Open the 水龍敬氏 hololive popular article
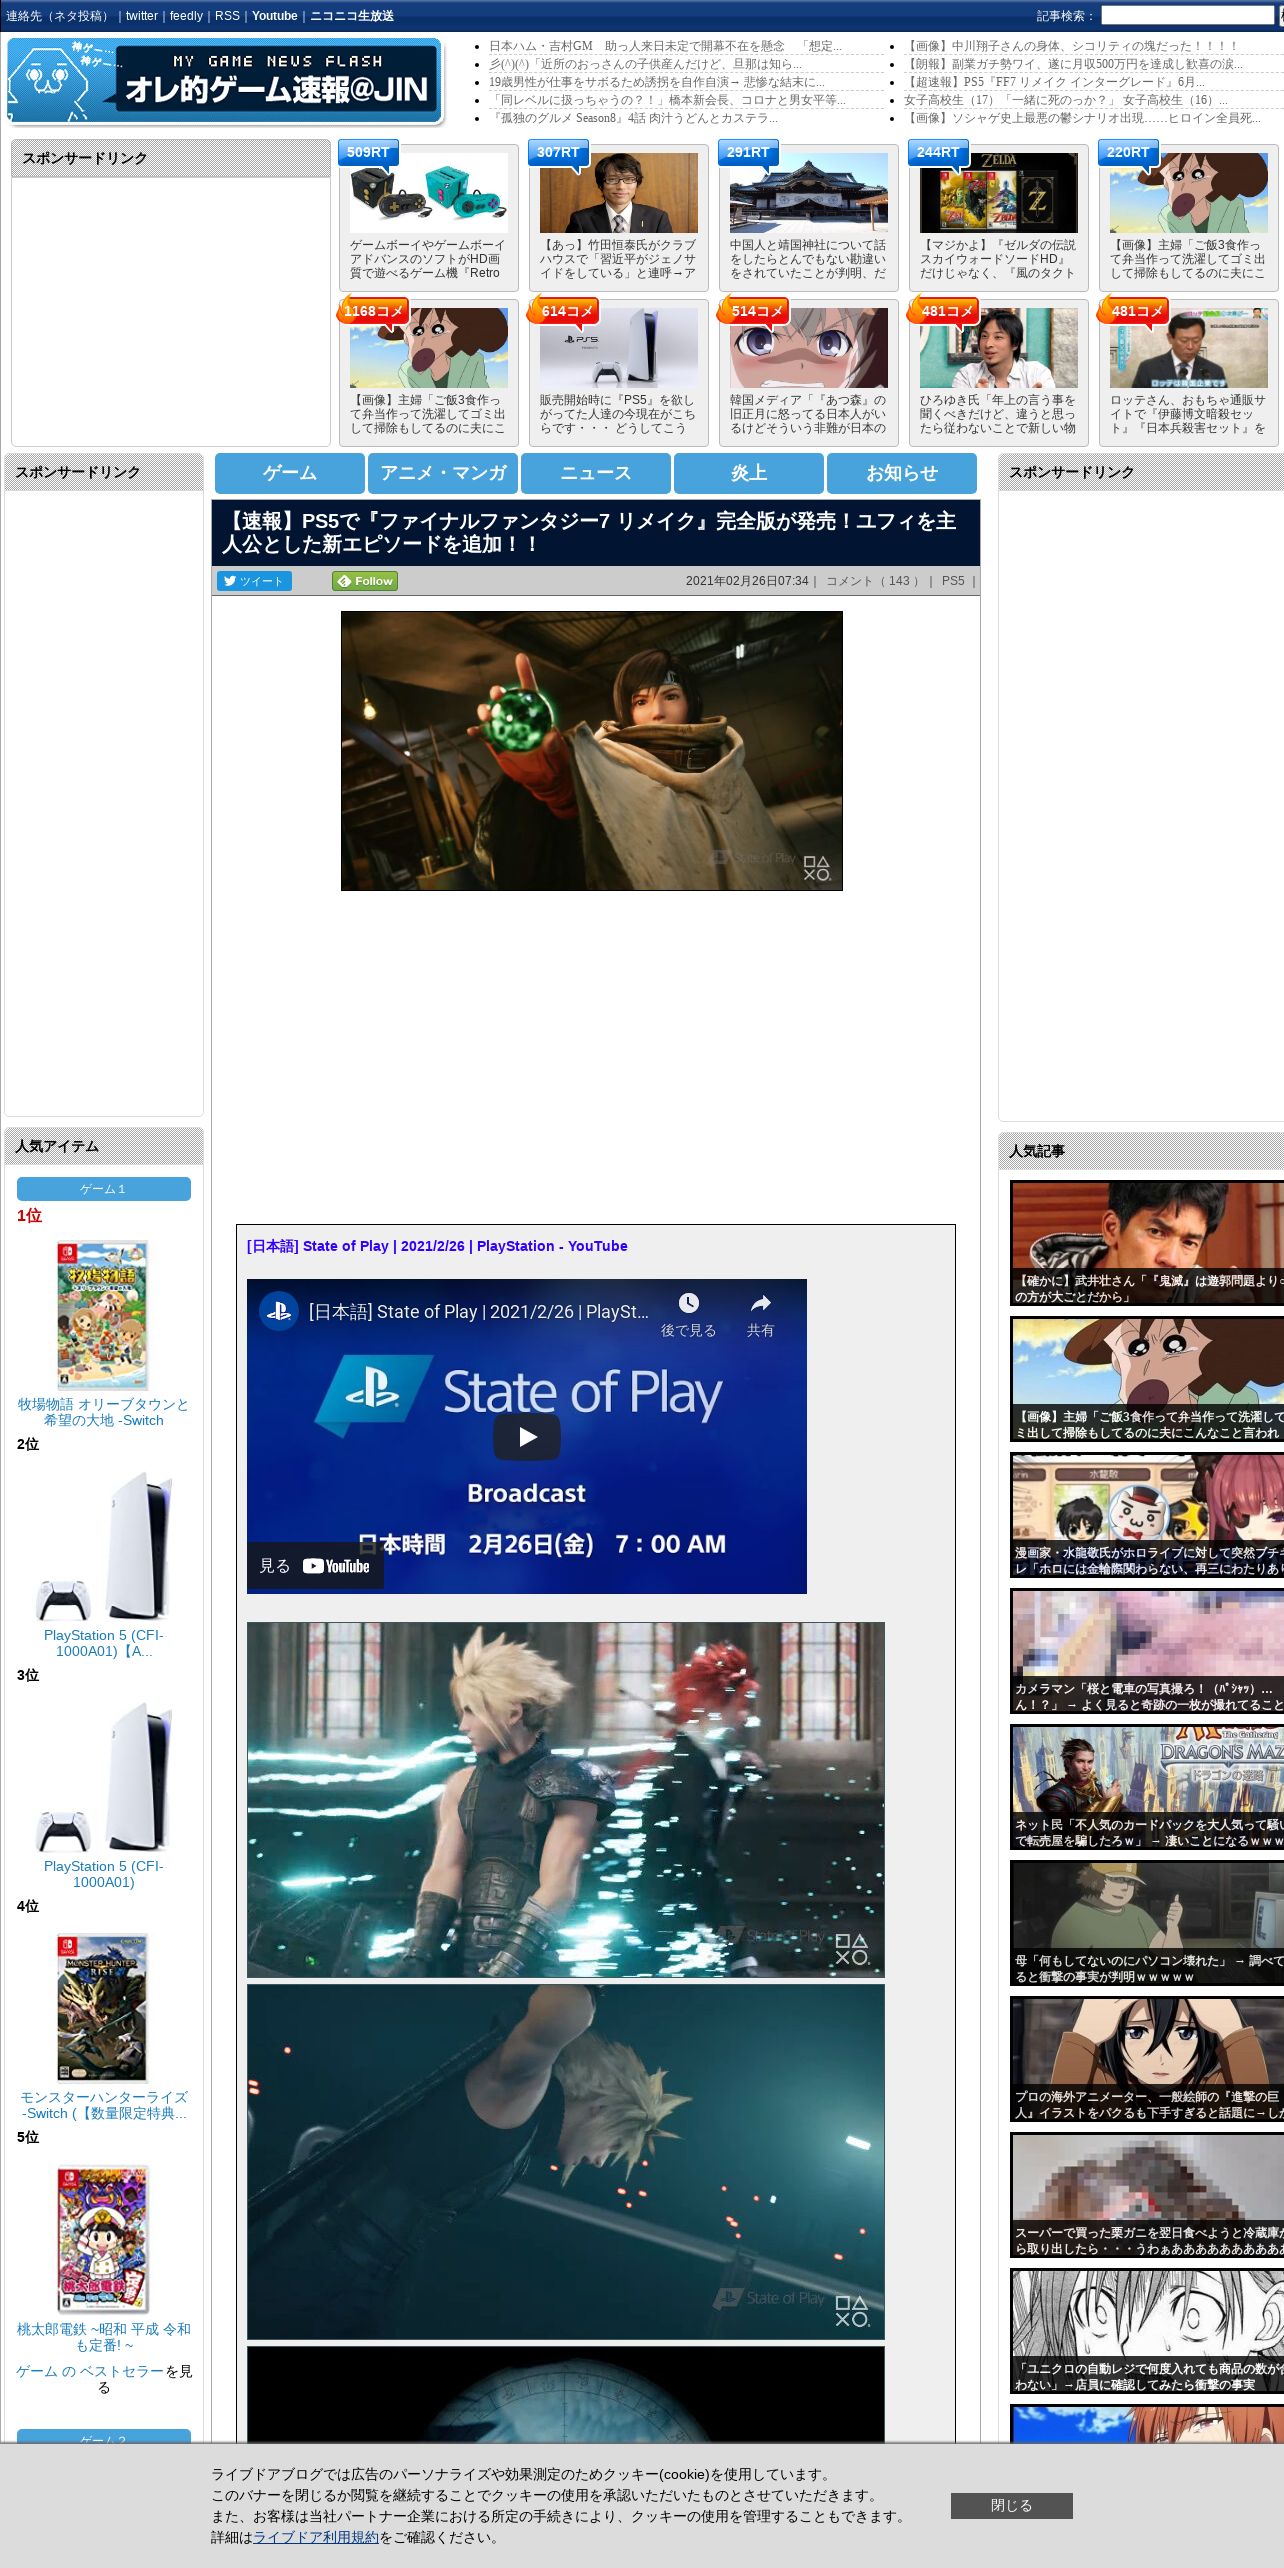This screenshot has height=2568, width=1284. click(1146, 1515)
